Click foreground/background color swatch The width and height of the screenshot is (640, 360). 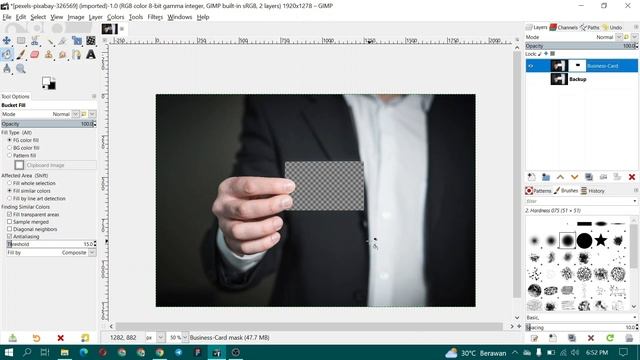[x=49, y=83]
